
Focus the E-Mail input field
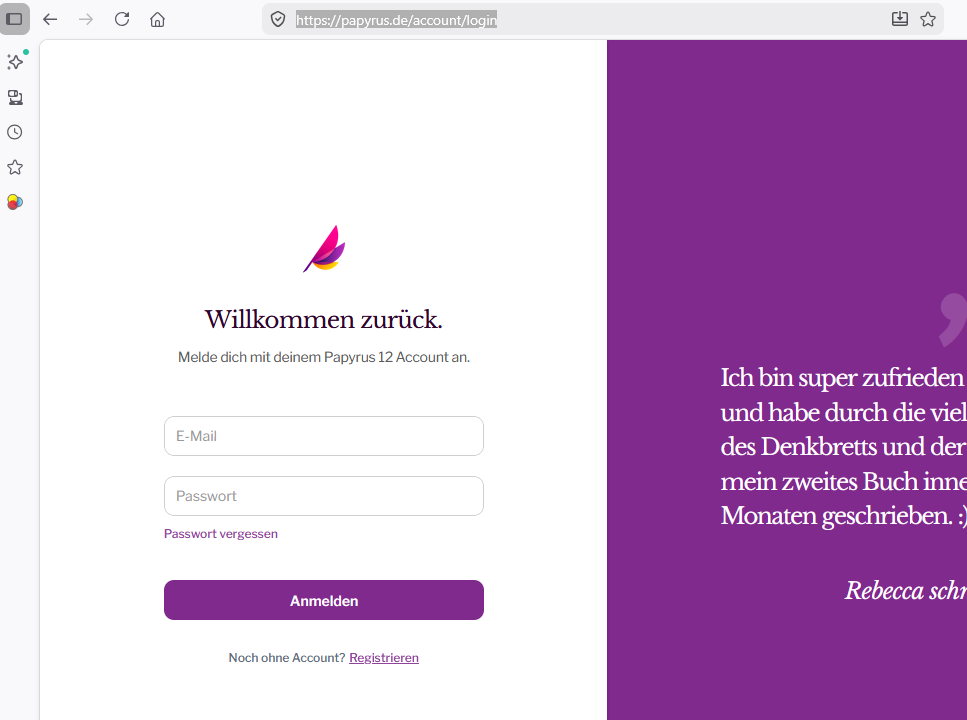click(324, 436)
